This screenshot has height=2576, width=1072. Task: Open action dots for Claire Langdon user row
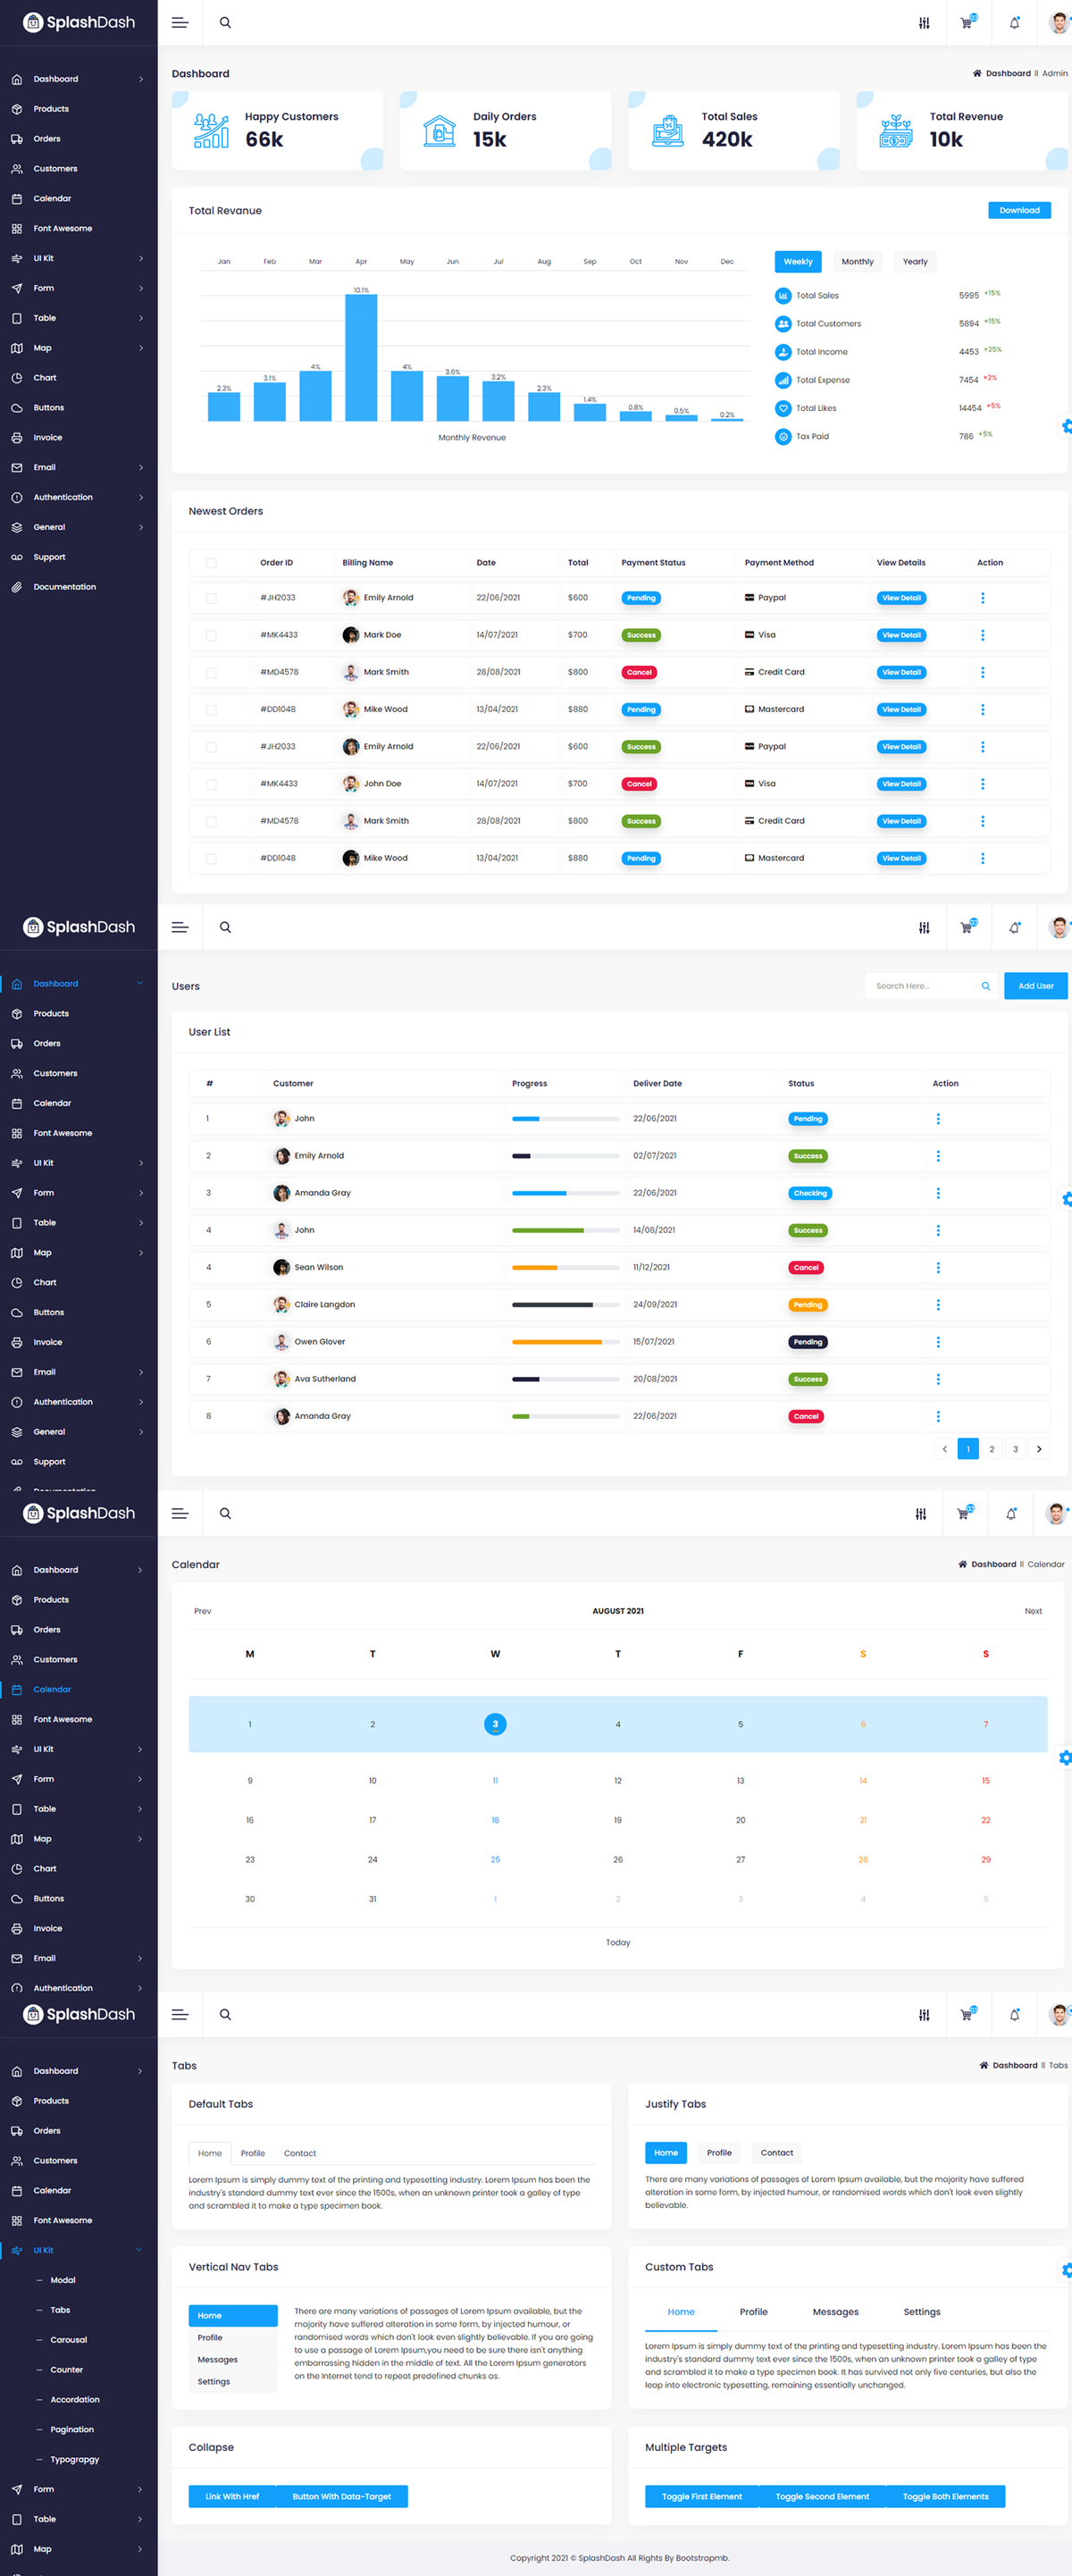coord(938,1305)
